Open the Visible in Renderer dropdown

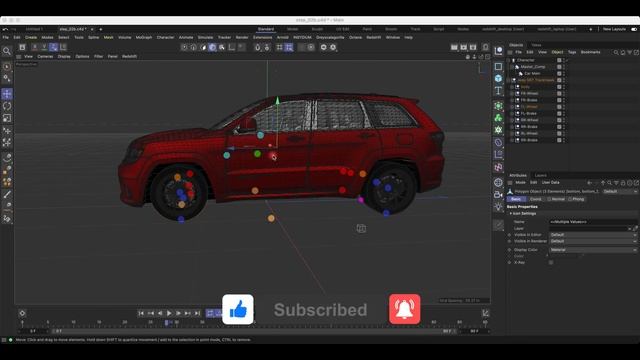[593, 241]
